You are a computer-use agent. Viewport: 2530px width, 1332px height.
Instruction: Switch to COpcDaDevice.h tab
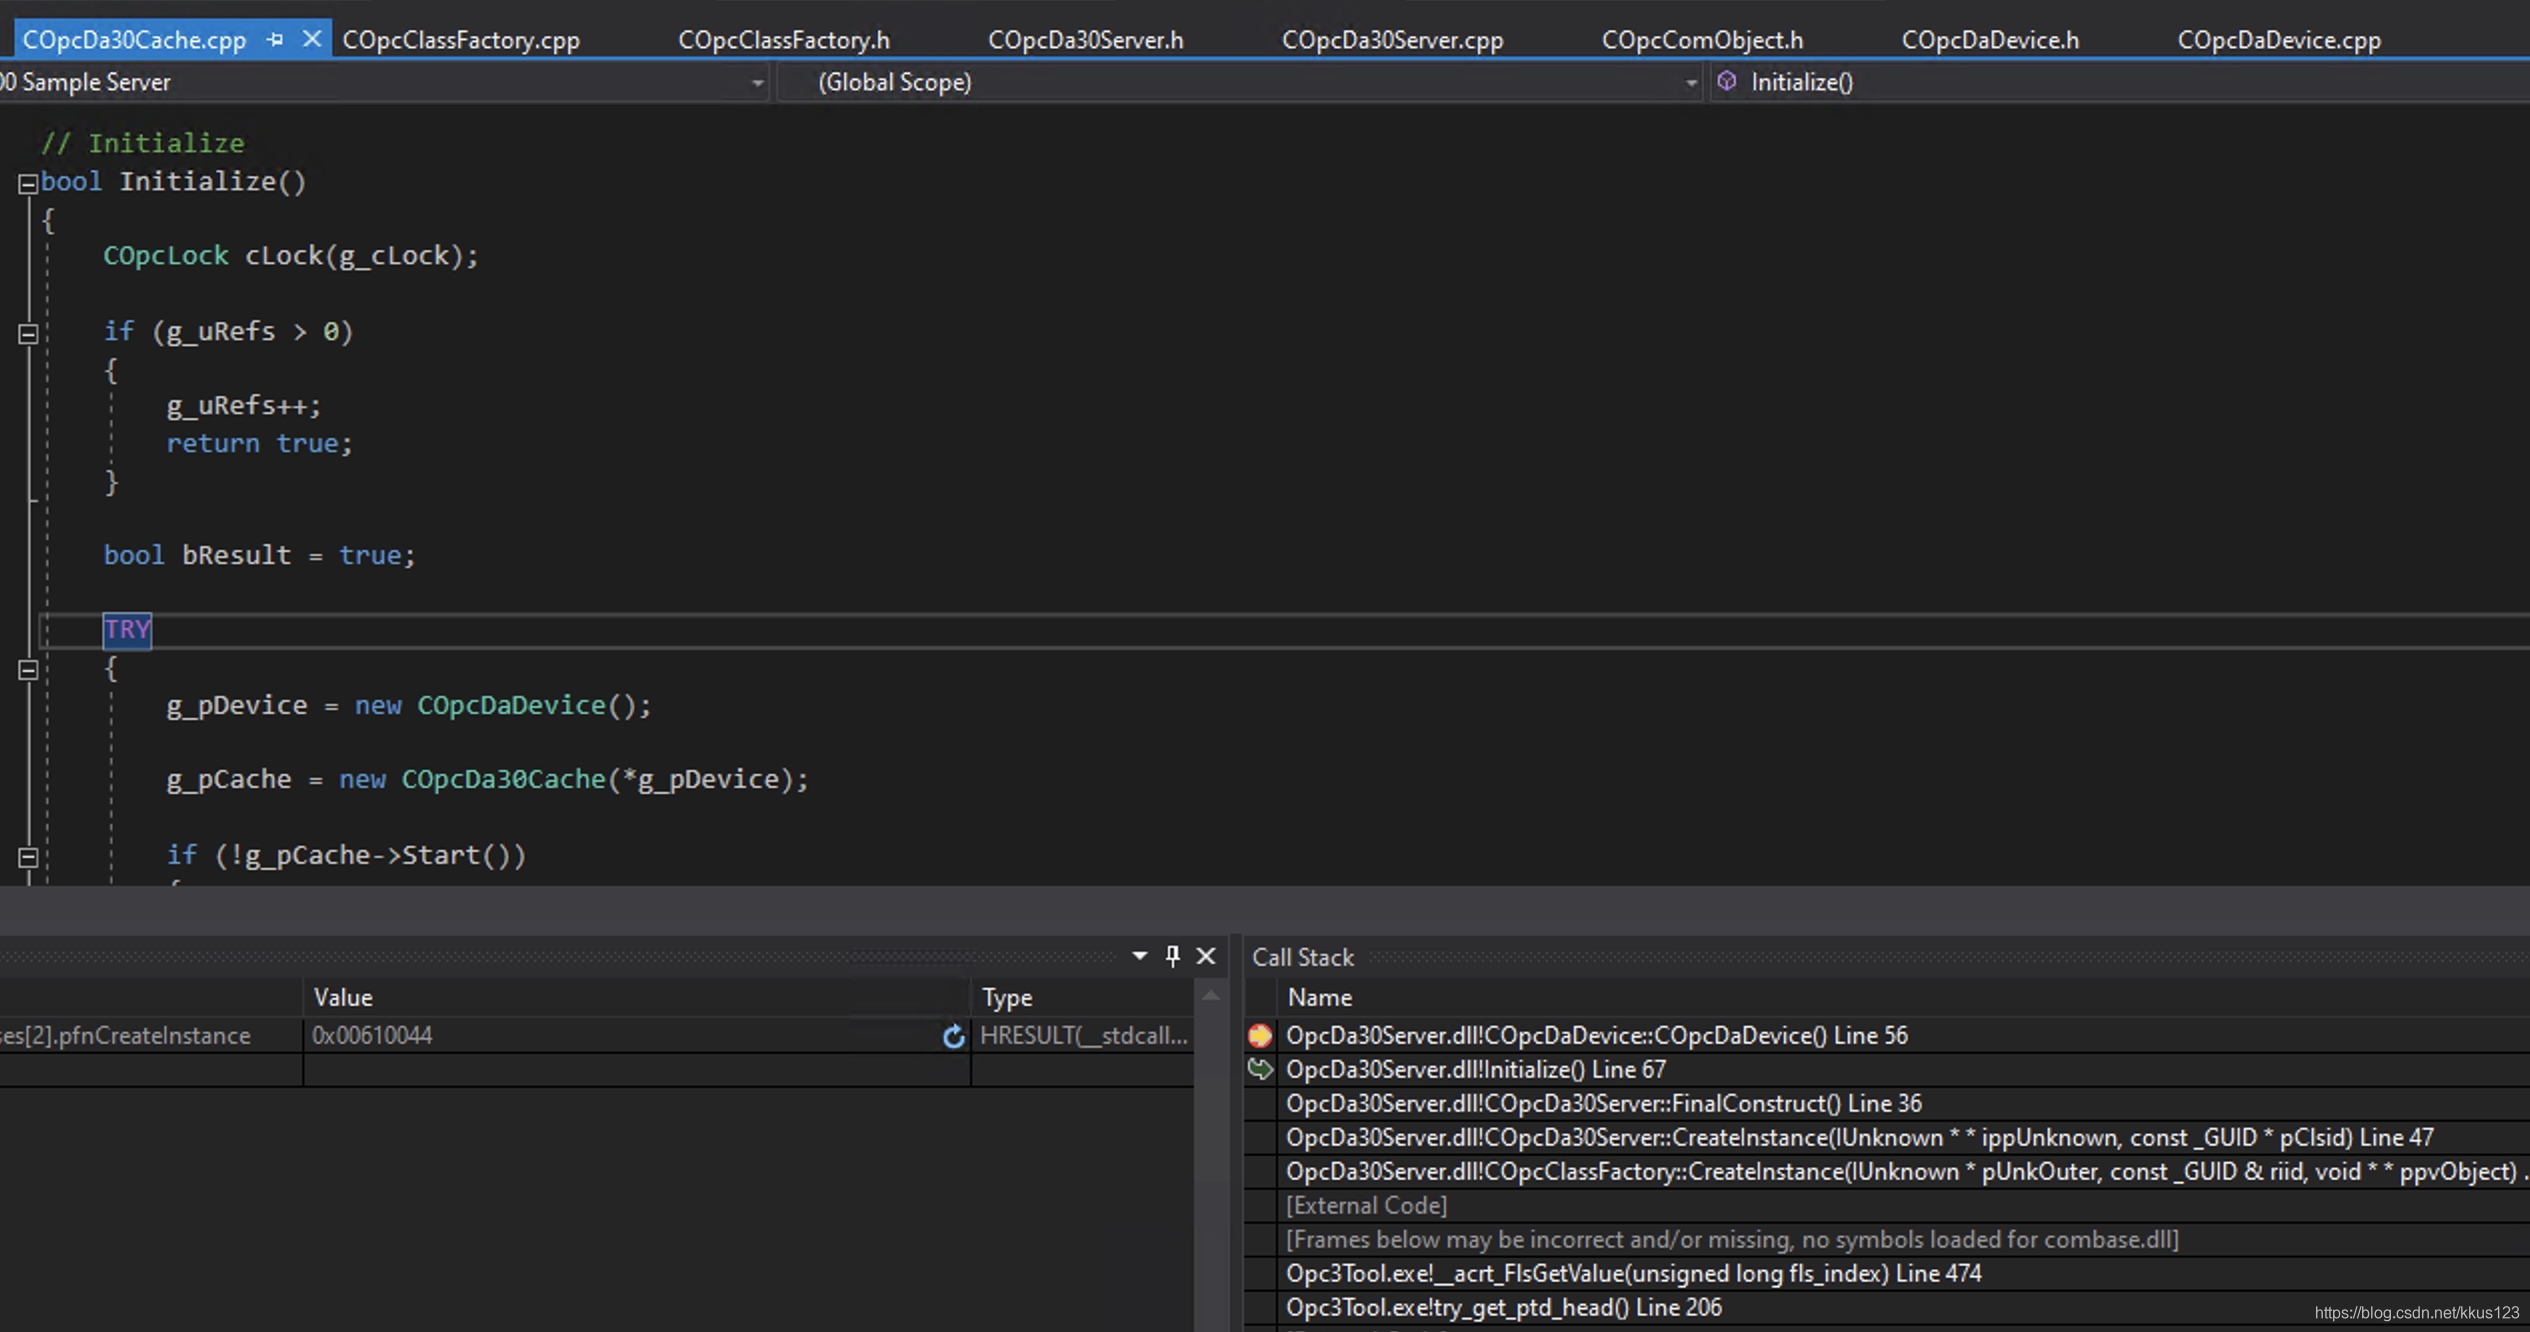[1989, 40]
